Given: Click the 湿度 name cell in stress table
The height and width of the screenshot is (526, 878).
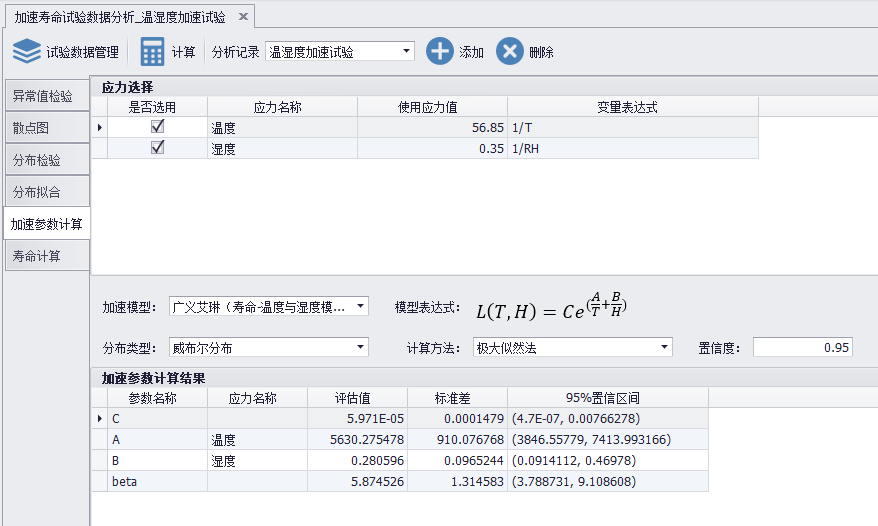Looking at the screenshot, I should click(x=282, y=148).
